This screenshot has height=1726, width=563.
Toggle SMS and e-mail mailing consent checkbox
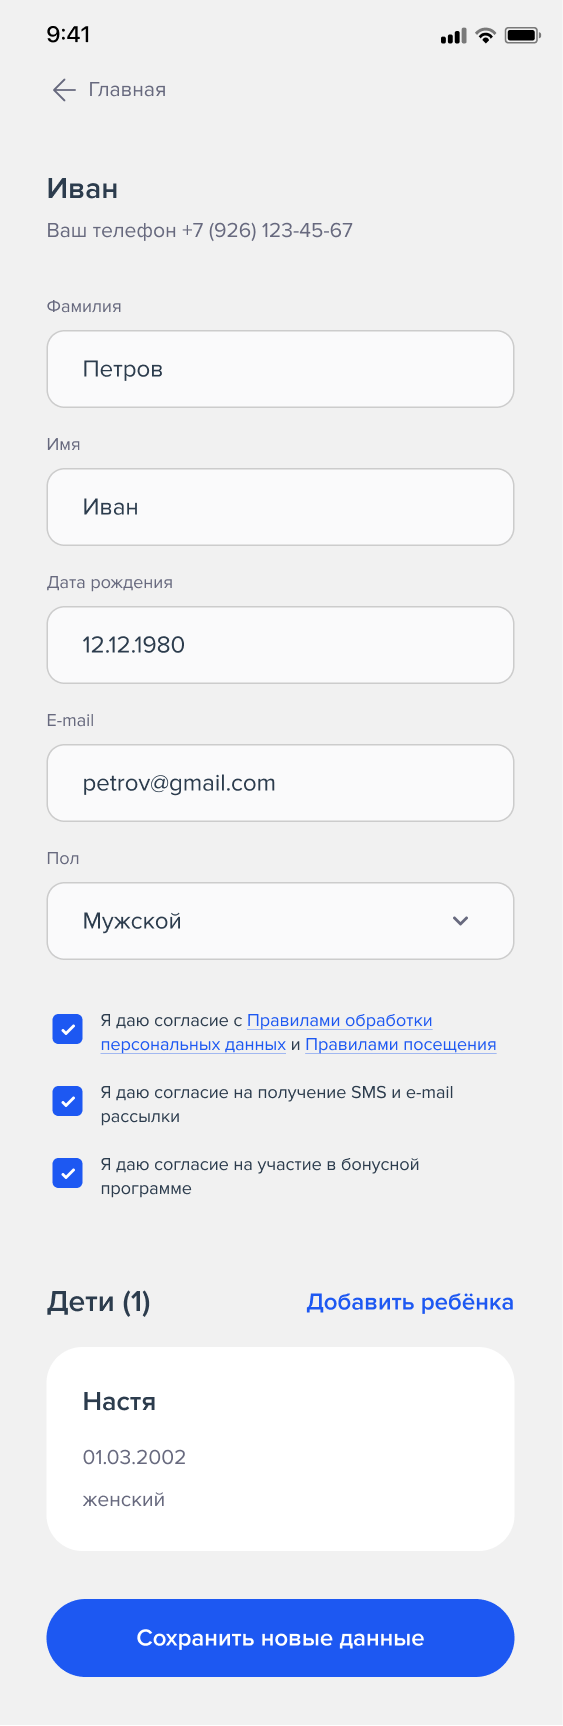pyautogui.click(x=67, y=1101)
